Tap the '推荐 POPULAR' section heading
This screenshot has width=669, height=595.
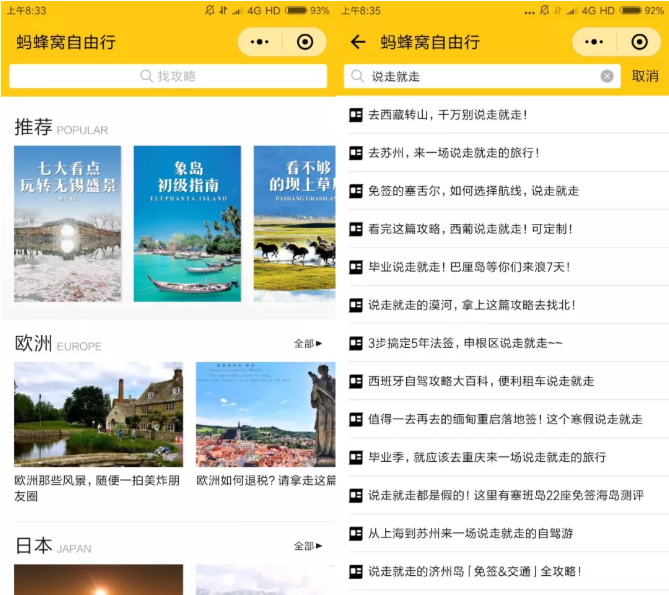tap(61, 127)
